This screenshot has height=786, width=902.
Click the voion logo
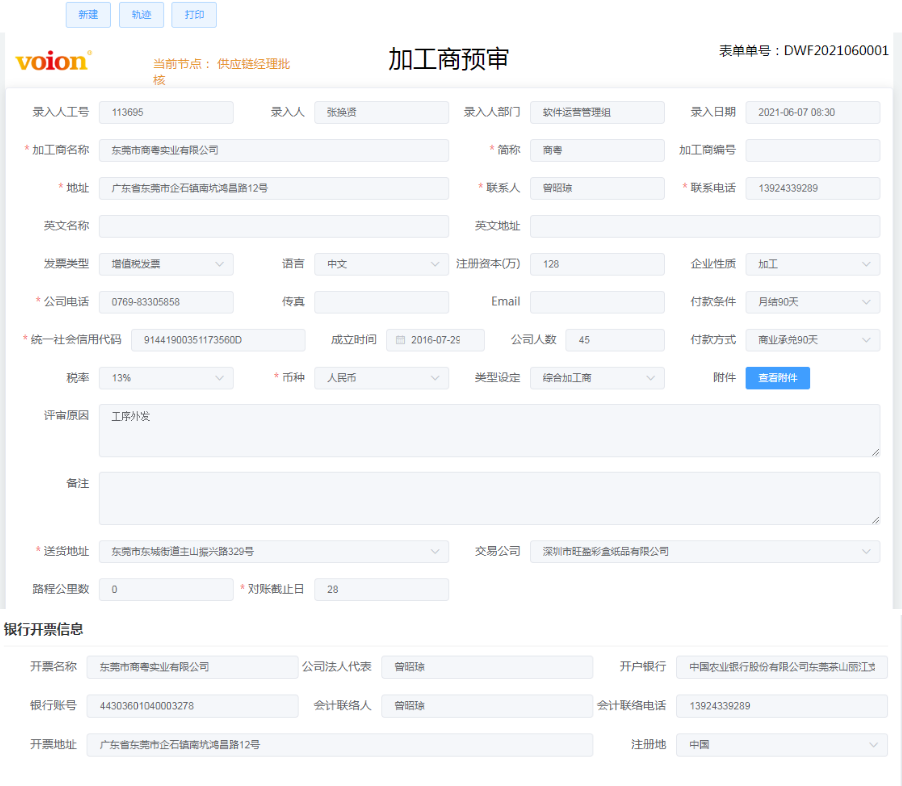[x=53, y=61]
